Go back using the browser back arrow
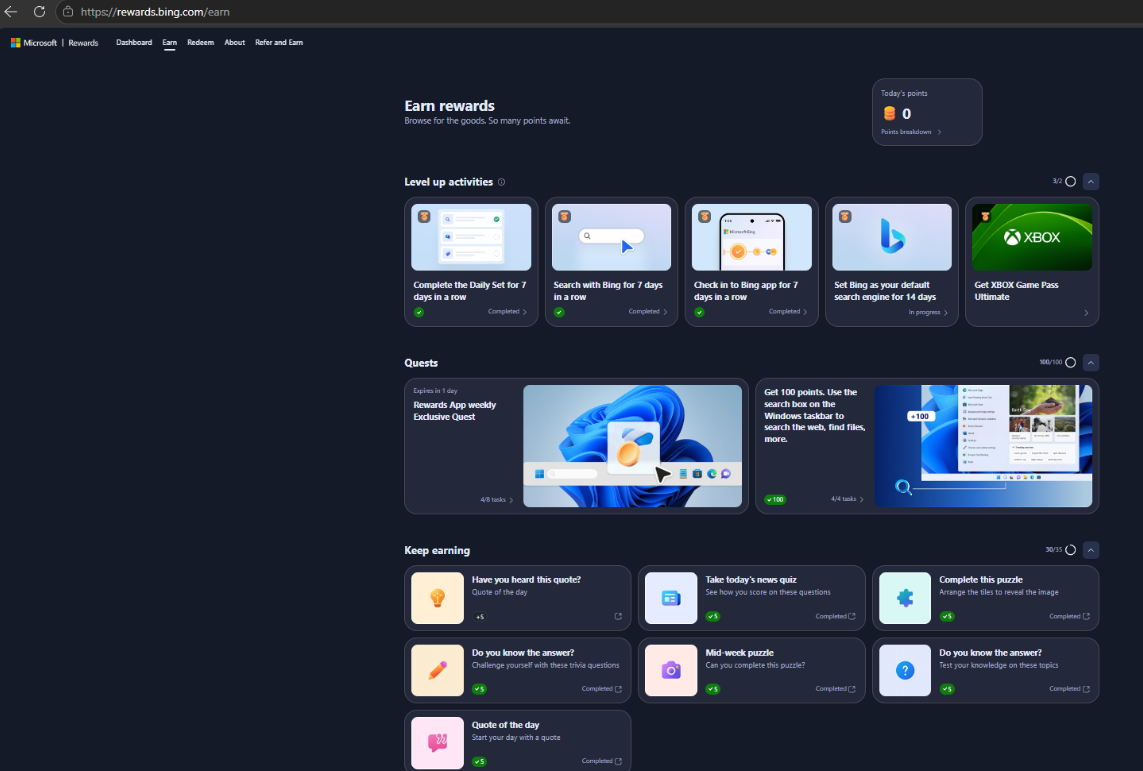1143x771 pixels. pos(11,12)
